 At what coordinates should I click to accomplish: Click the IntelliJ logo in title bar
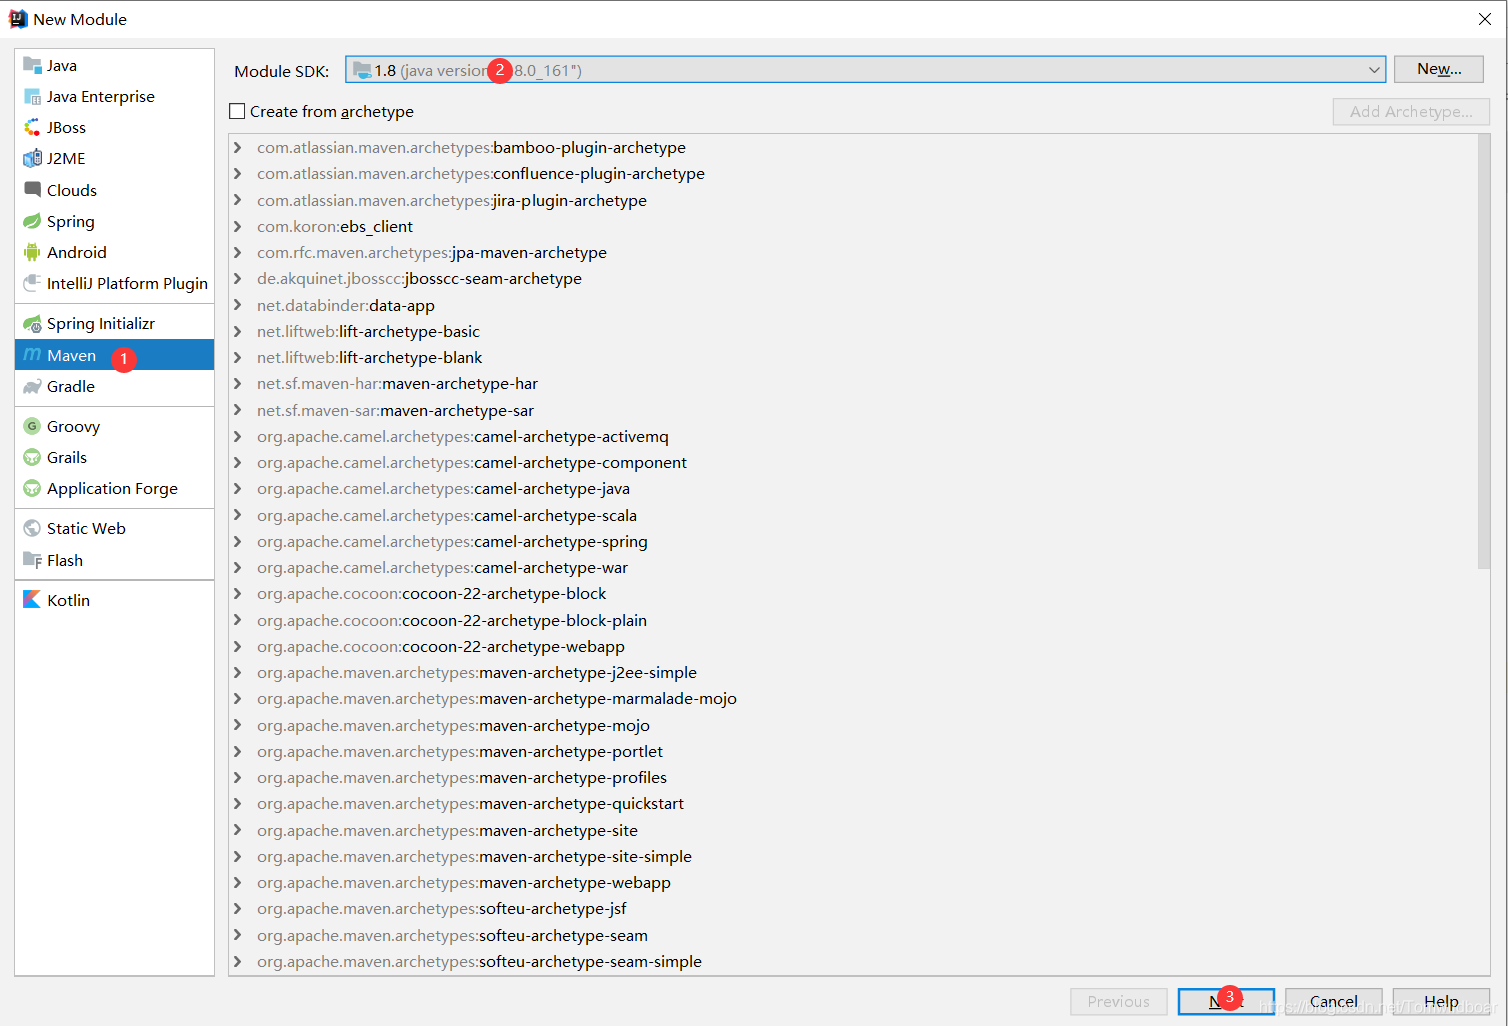point(18,19)
